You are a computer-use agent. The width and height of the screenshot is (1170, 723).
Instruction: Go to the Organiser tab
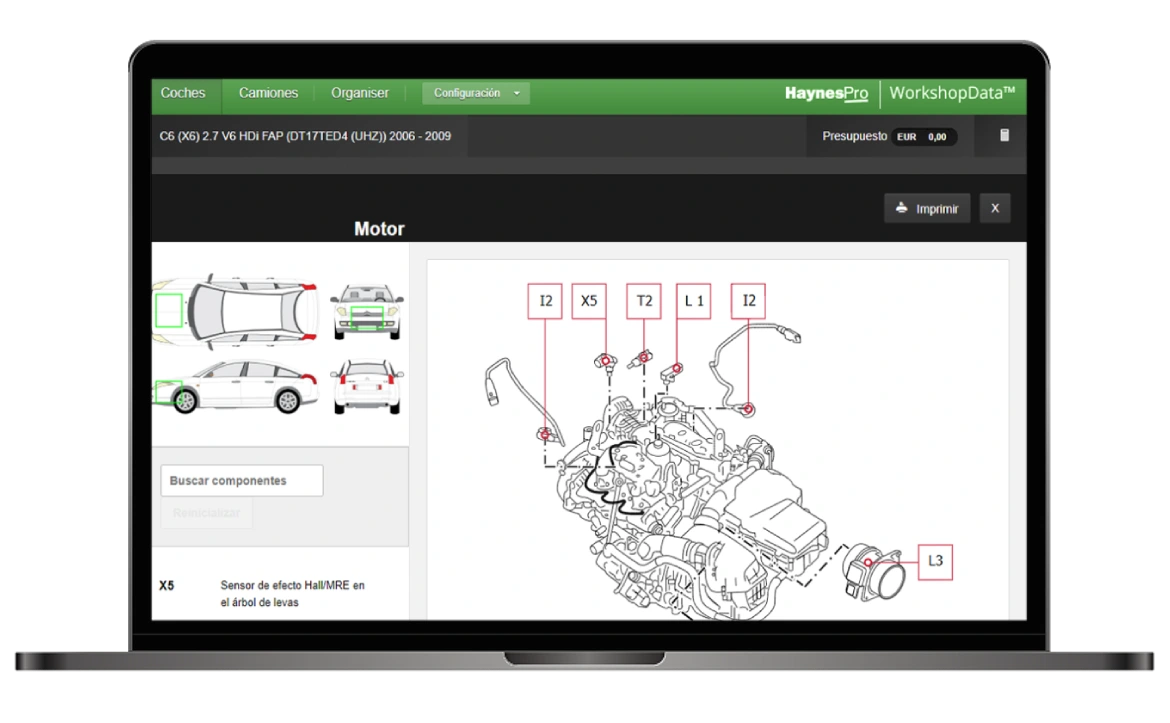(360, 93)
